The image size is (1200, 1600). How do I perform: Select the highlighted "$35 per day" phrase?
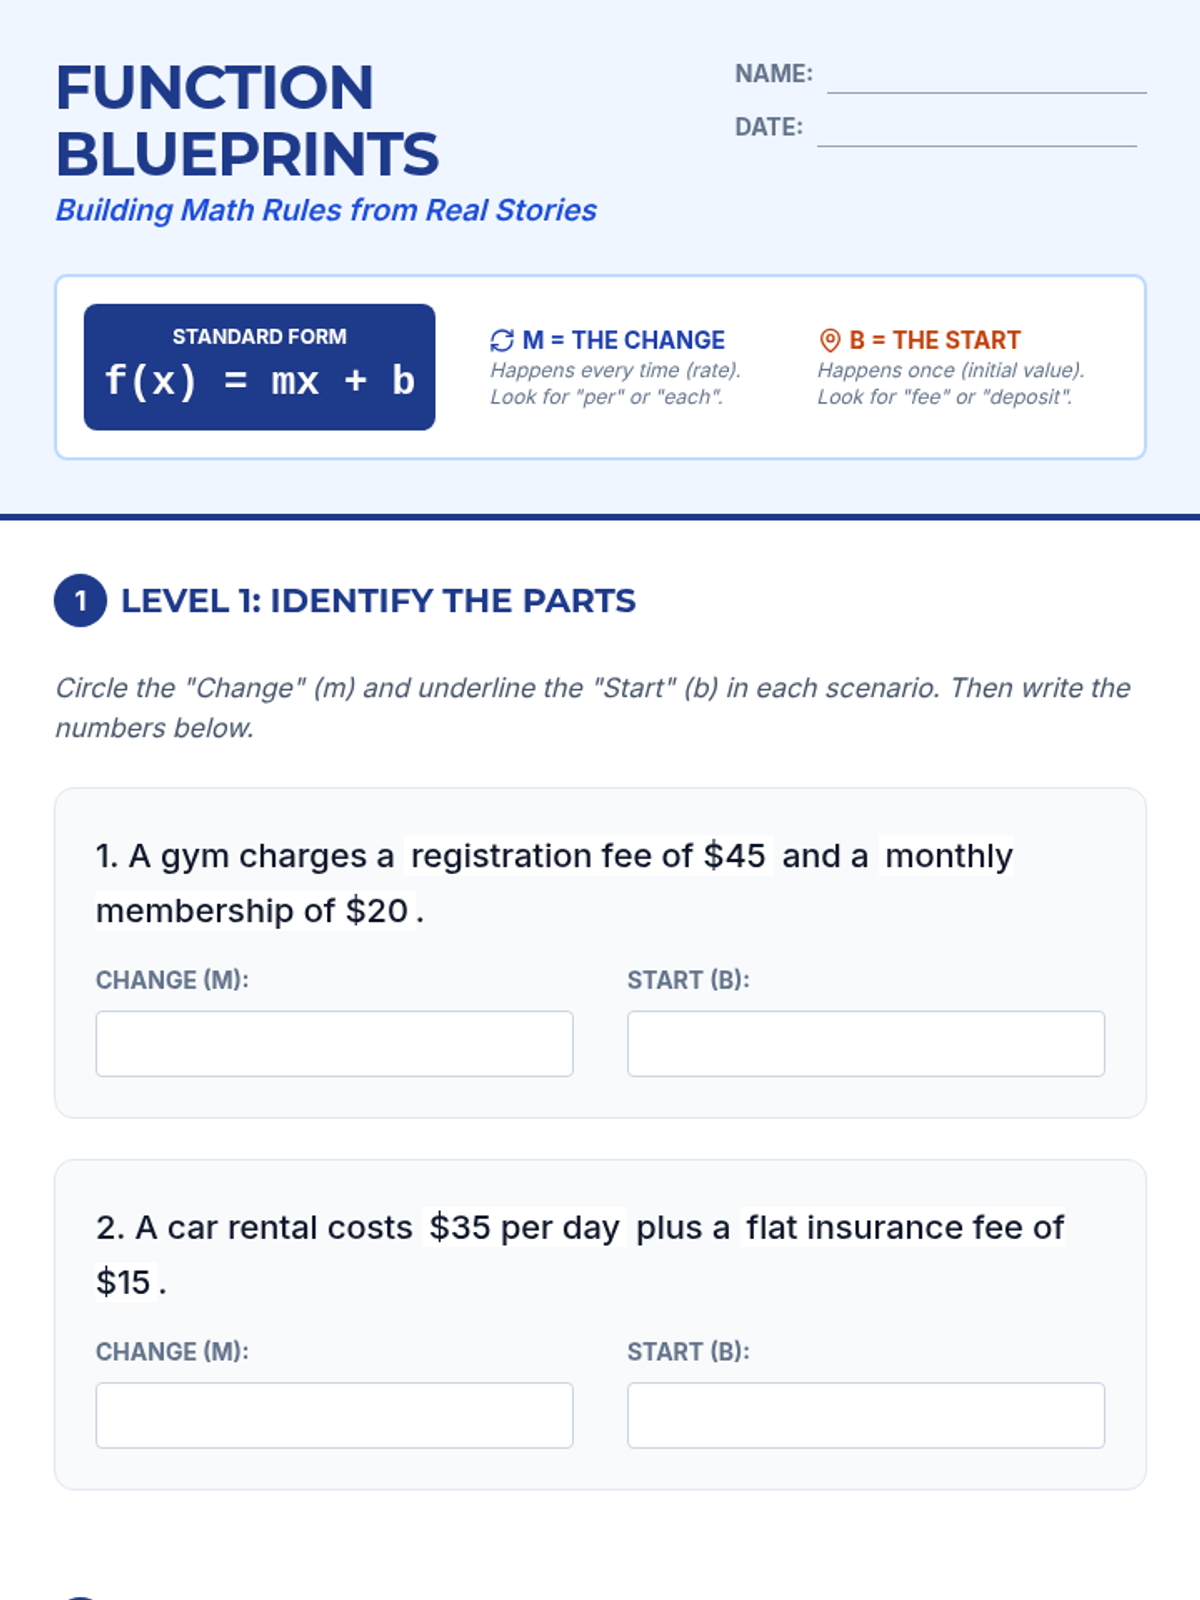coord(524,1228)
